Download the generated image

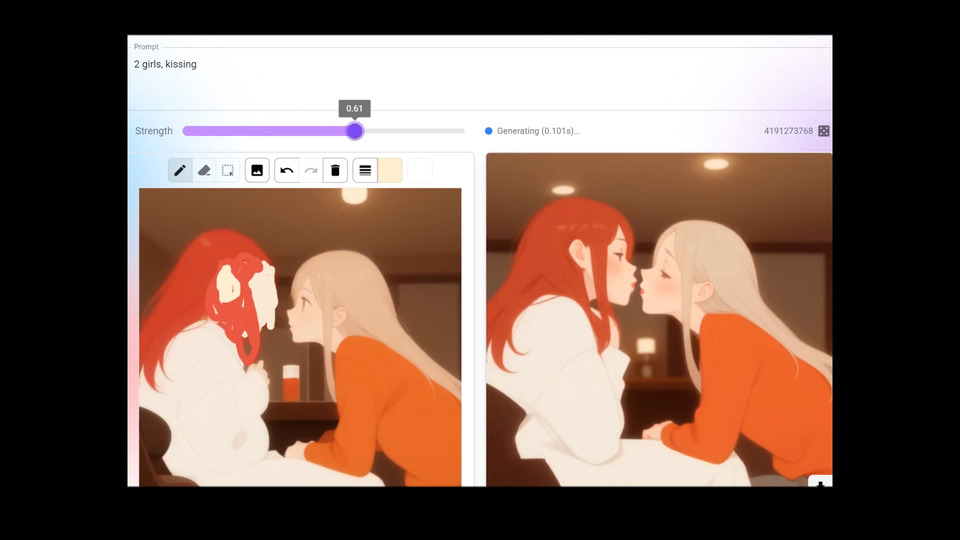(x=820, y=482)
